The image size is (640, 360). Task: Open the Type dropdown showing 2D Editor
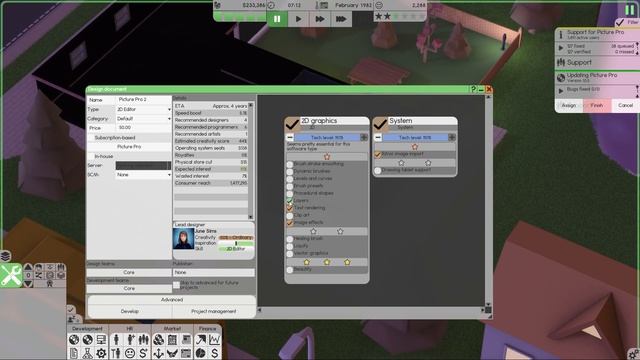click(143, 109)
